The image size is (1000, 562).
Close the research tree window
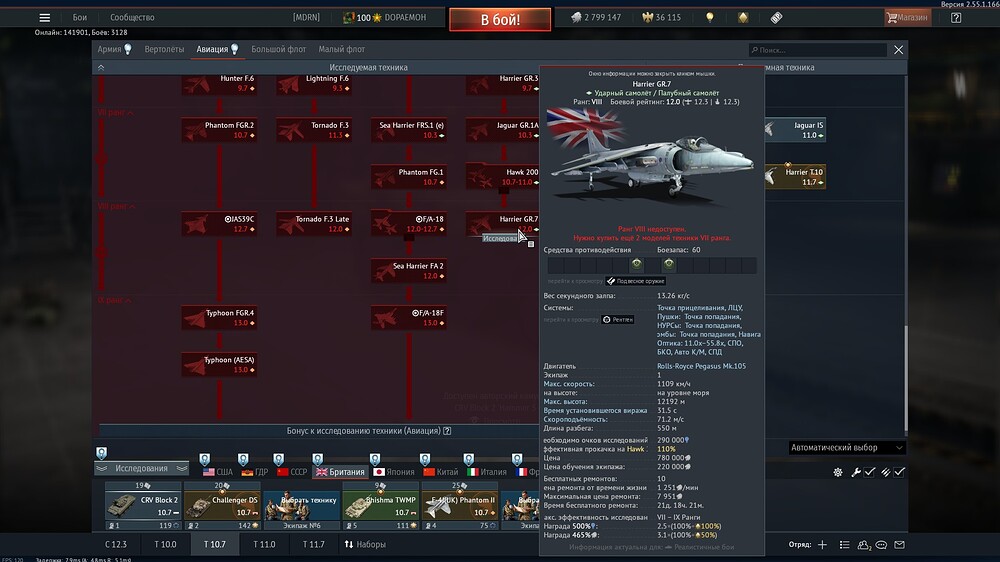[x=898, y=50]
